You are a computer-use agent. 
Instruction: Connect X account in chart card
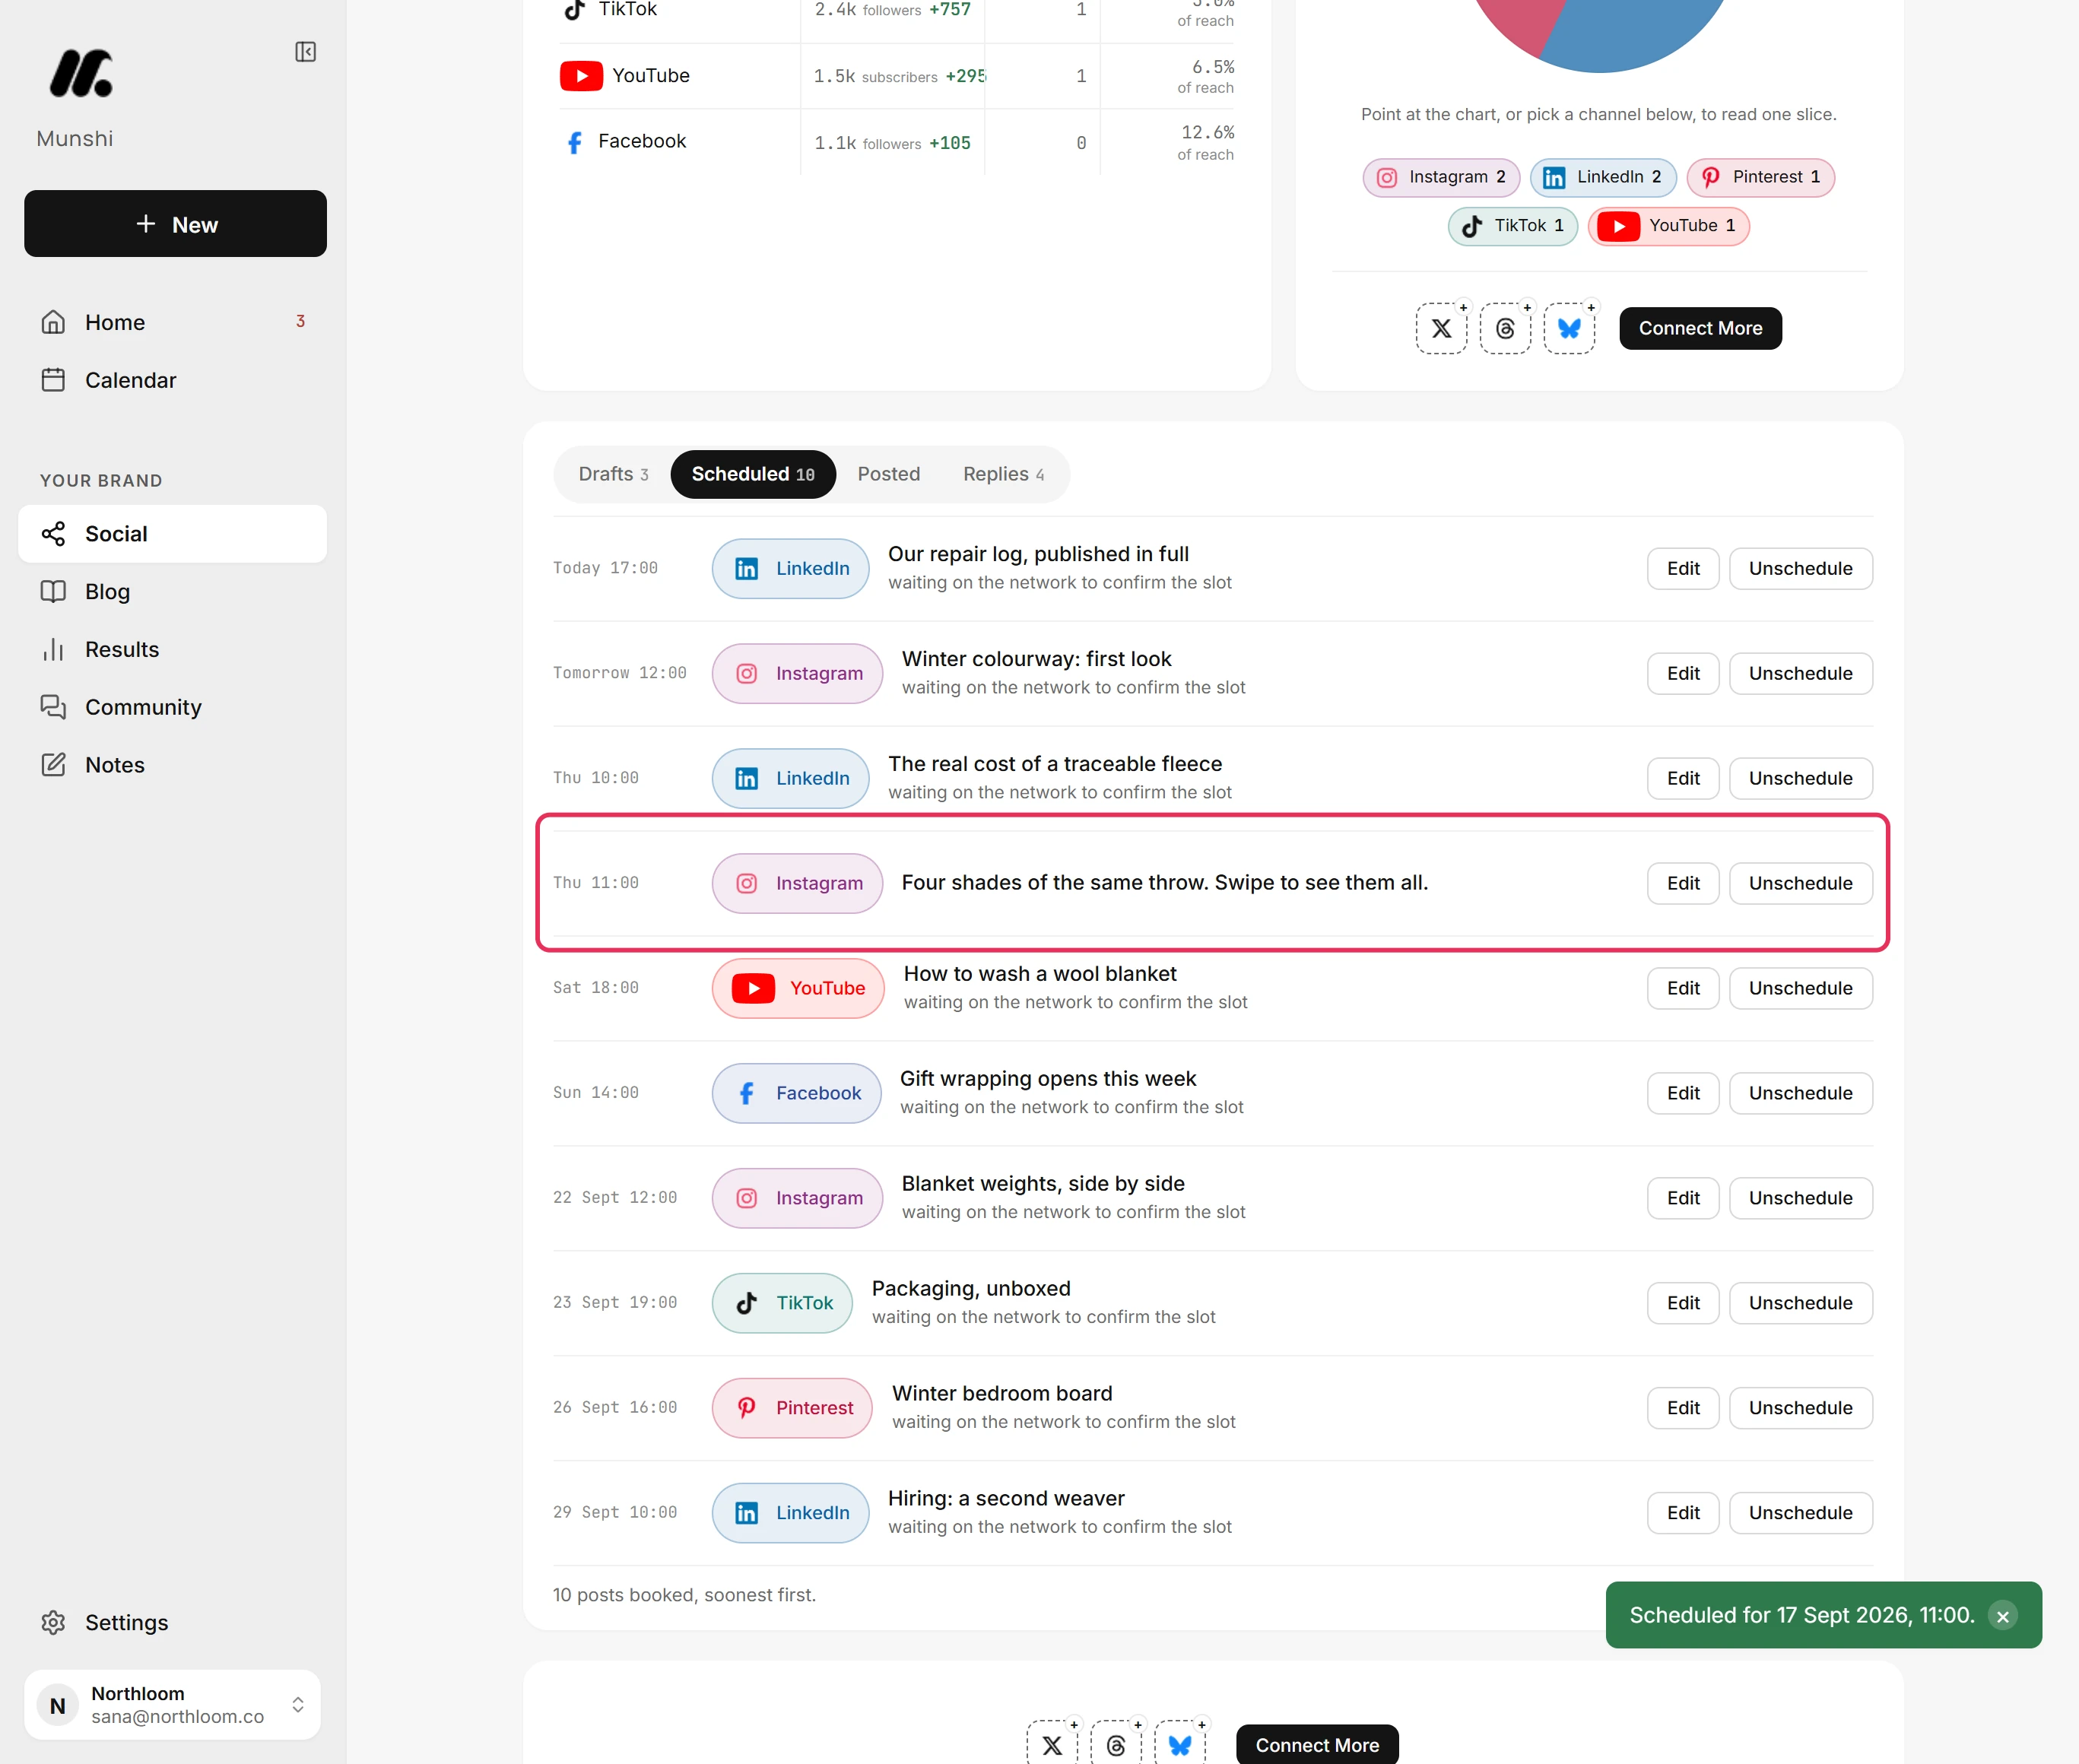point(1441,329)
